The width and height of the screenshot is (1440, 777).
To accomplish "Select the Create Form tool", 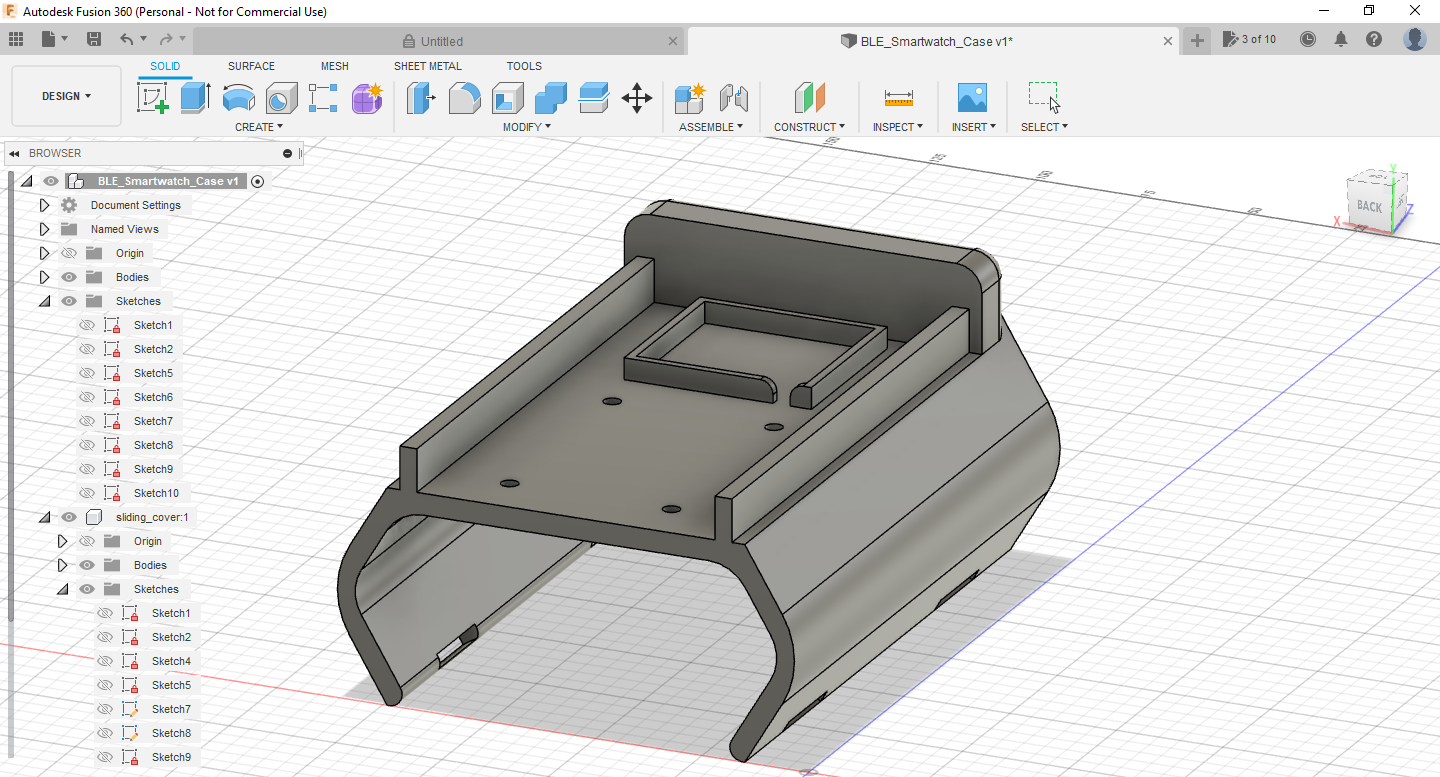I will coord(367,98).
